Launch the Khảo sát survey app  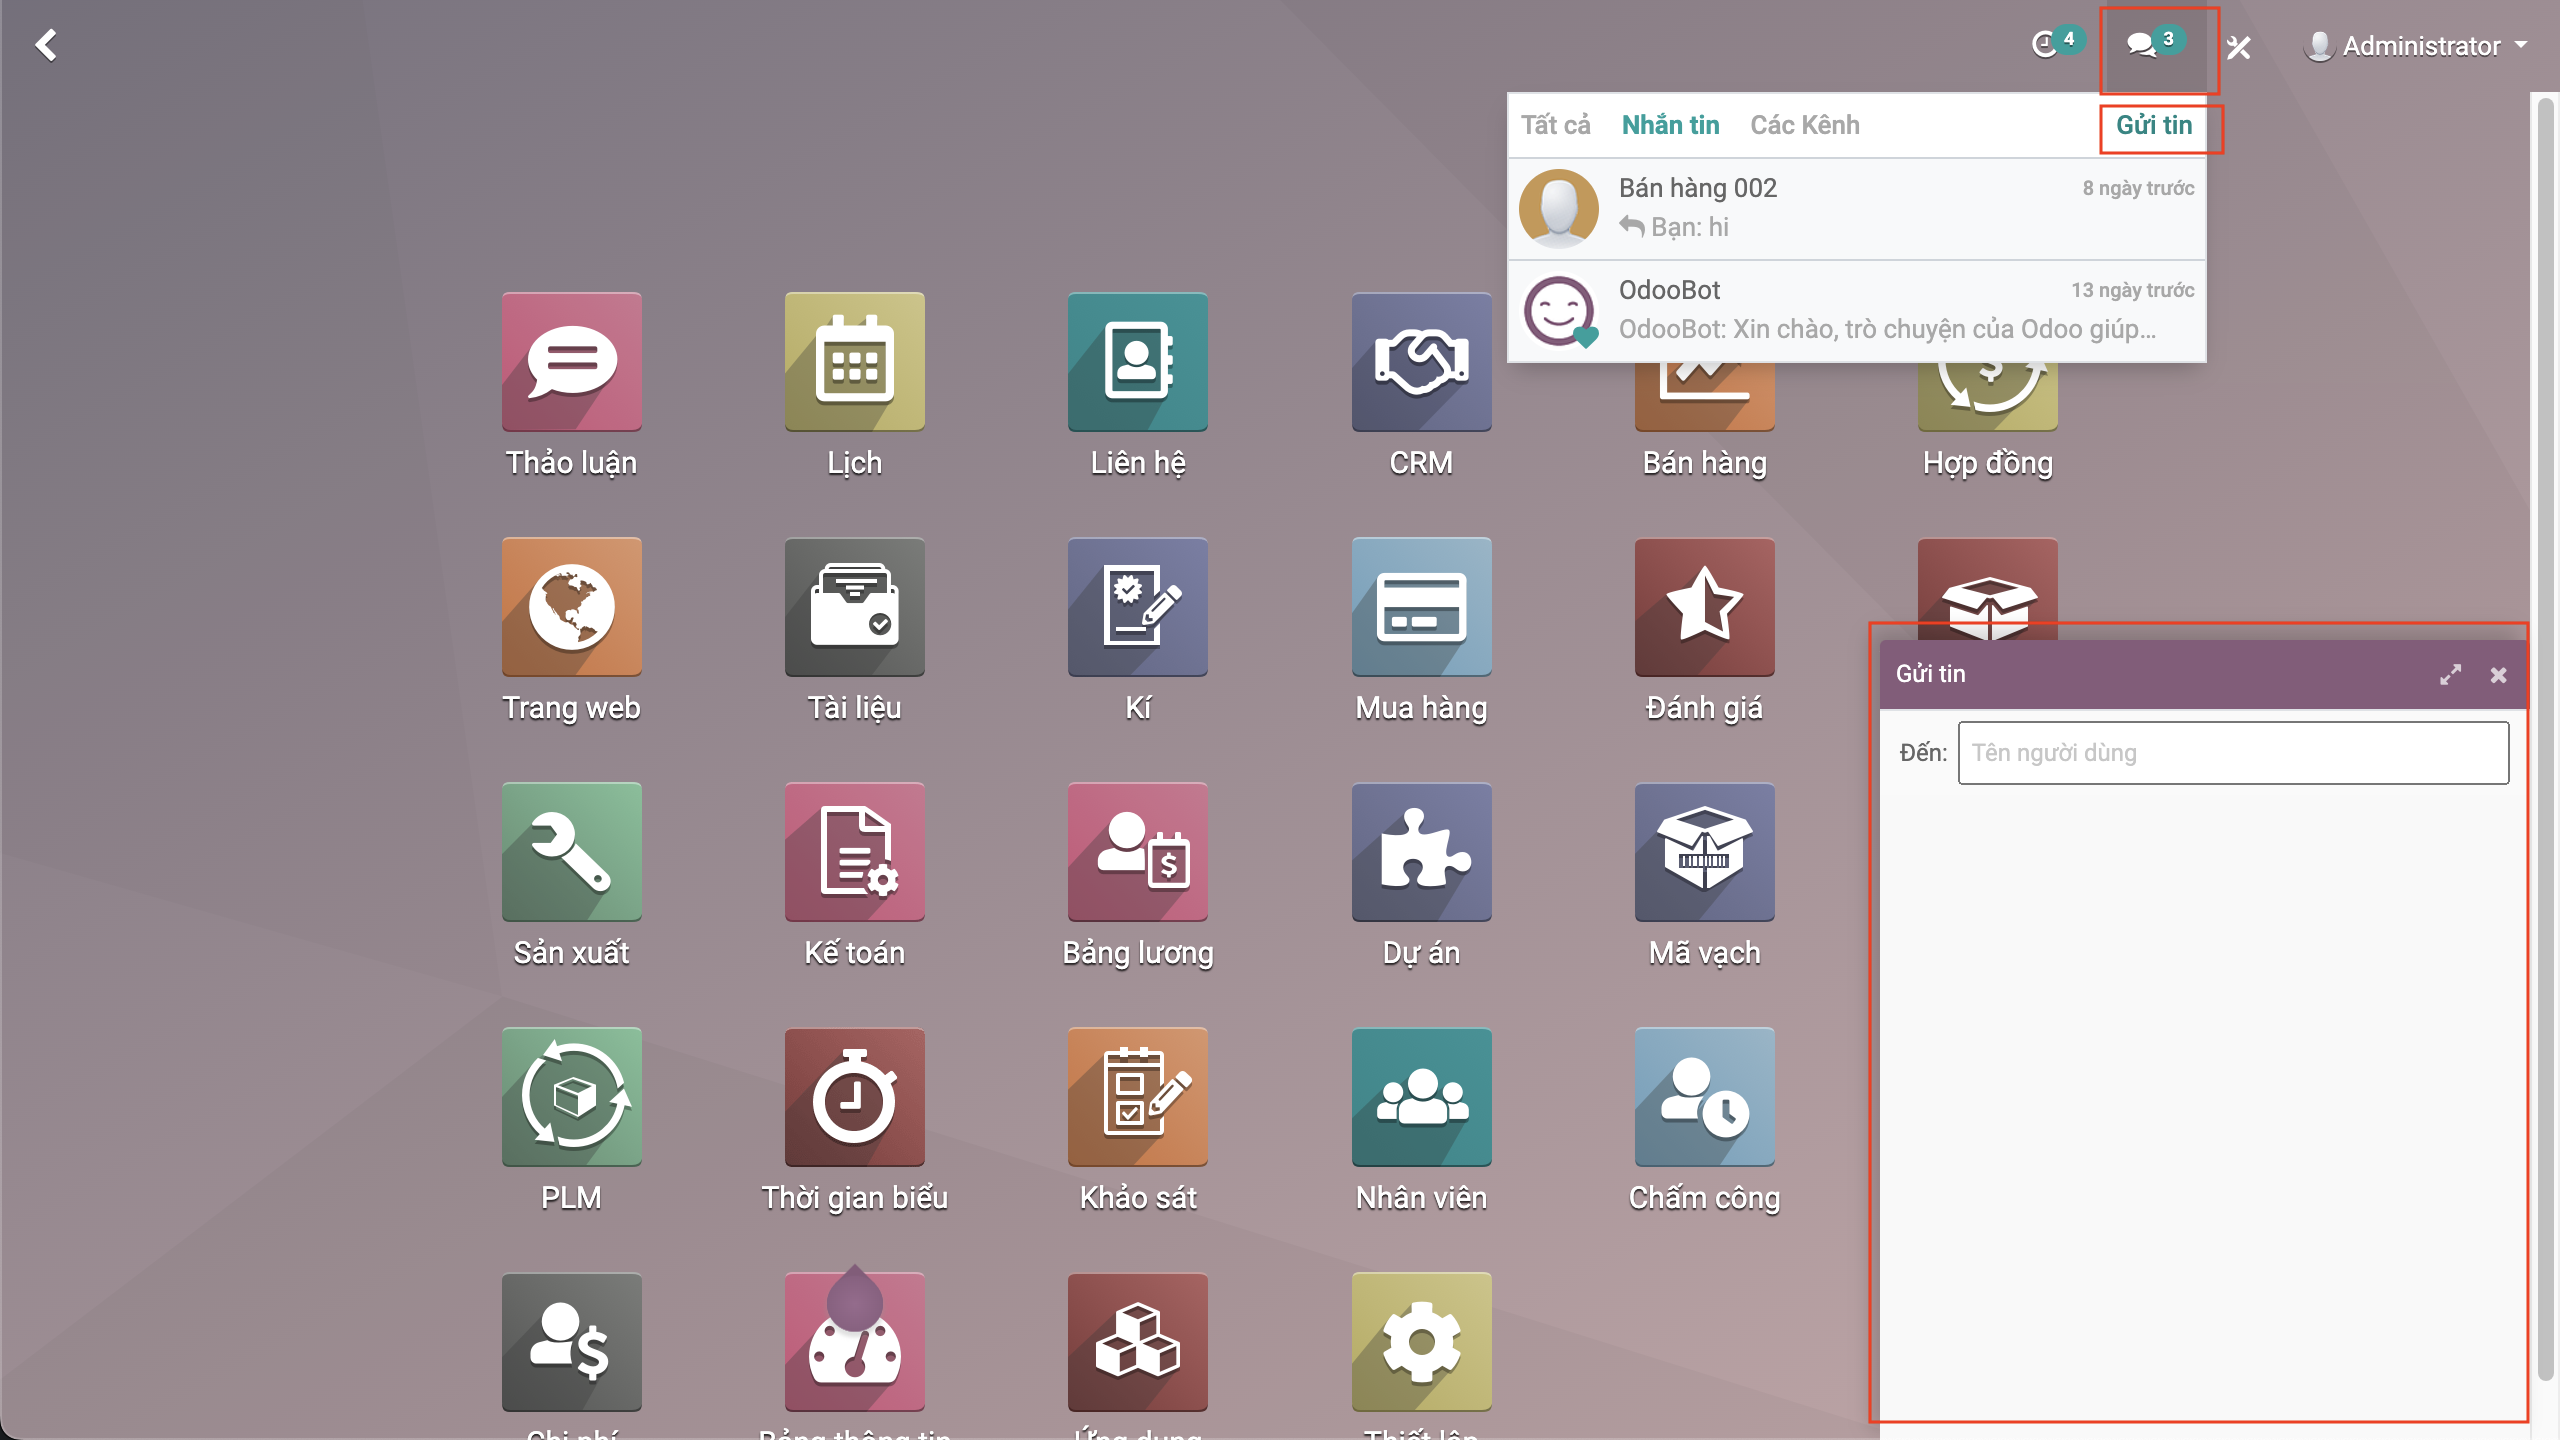[1137, 1097]
